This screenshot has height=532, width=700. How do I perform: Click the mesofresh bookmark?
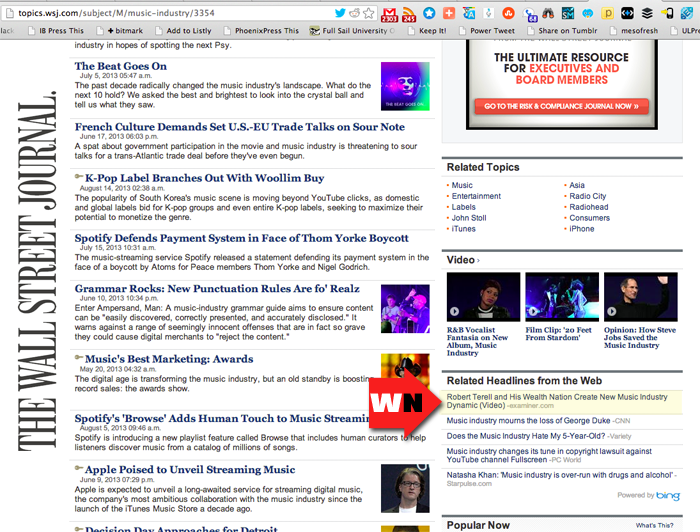pyautogui.click(x=634, y=31)
